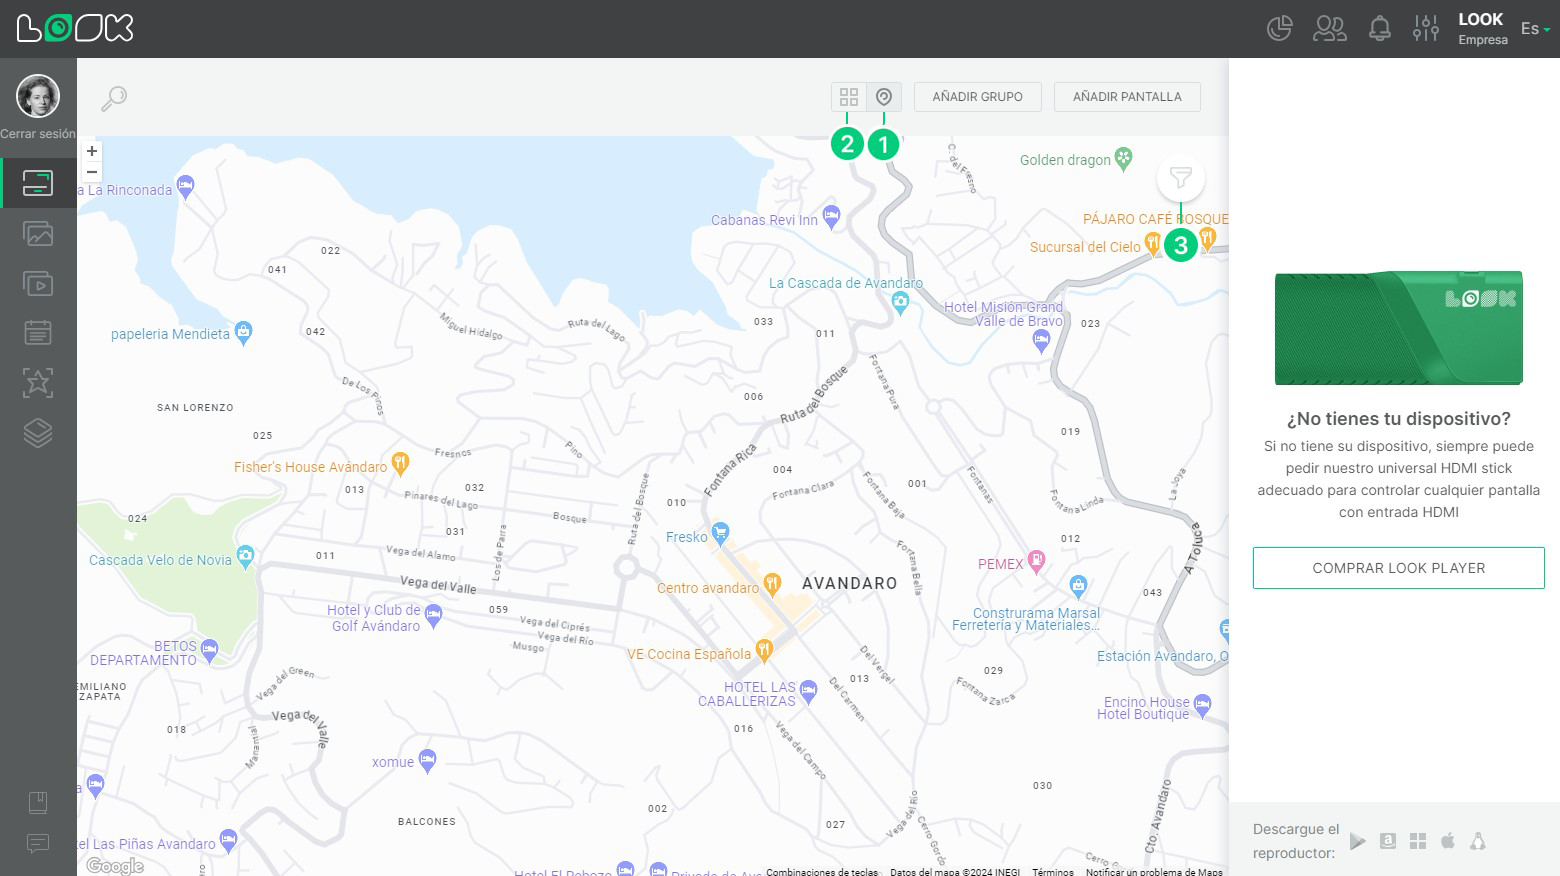This screenshot has width=1560, height=876.
Task: Open Términos link on map footer
Action: tap(1053, 872)
